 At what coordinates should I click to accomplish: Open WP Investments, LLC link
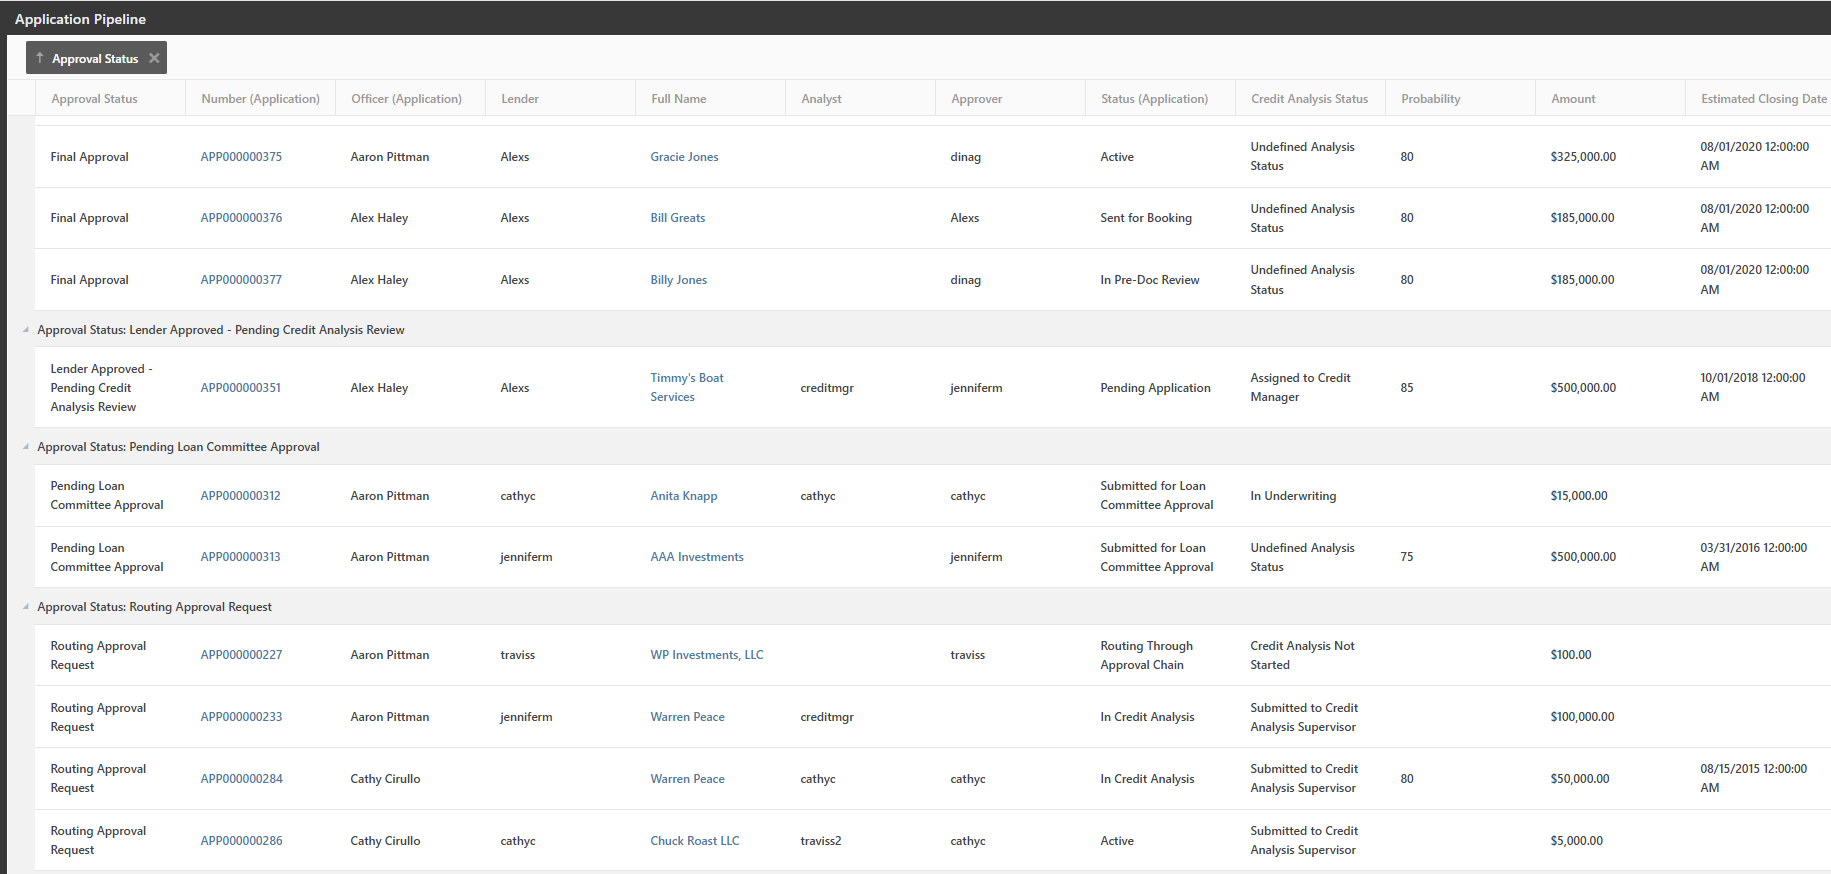point(706,655)
